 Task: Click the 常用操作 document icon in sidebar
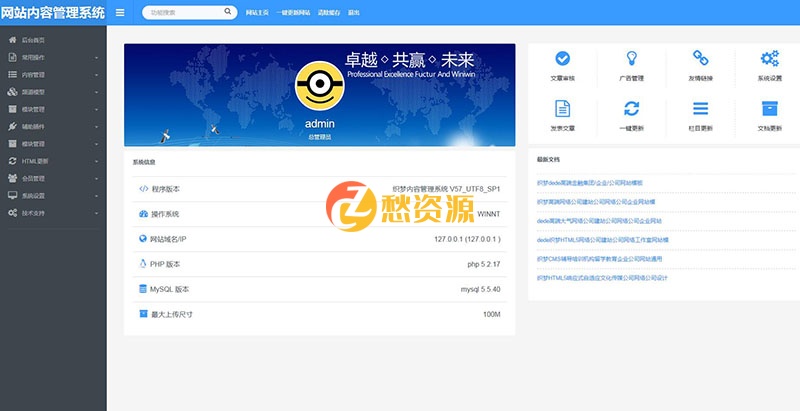(12, 57)
